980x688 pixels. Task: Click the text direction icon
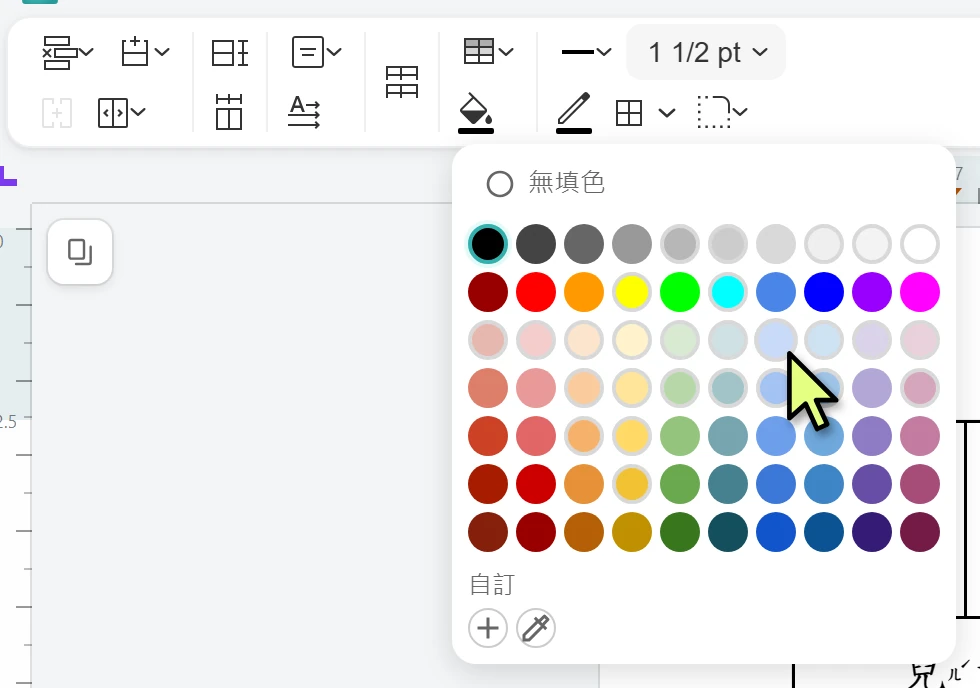(304, 112)
